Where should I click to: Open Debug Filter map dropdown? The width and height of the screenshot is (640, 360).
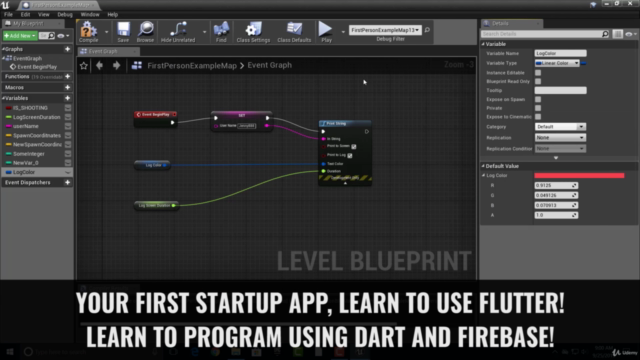click(x=385, y=30)
